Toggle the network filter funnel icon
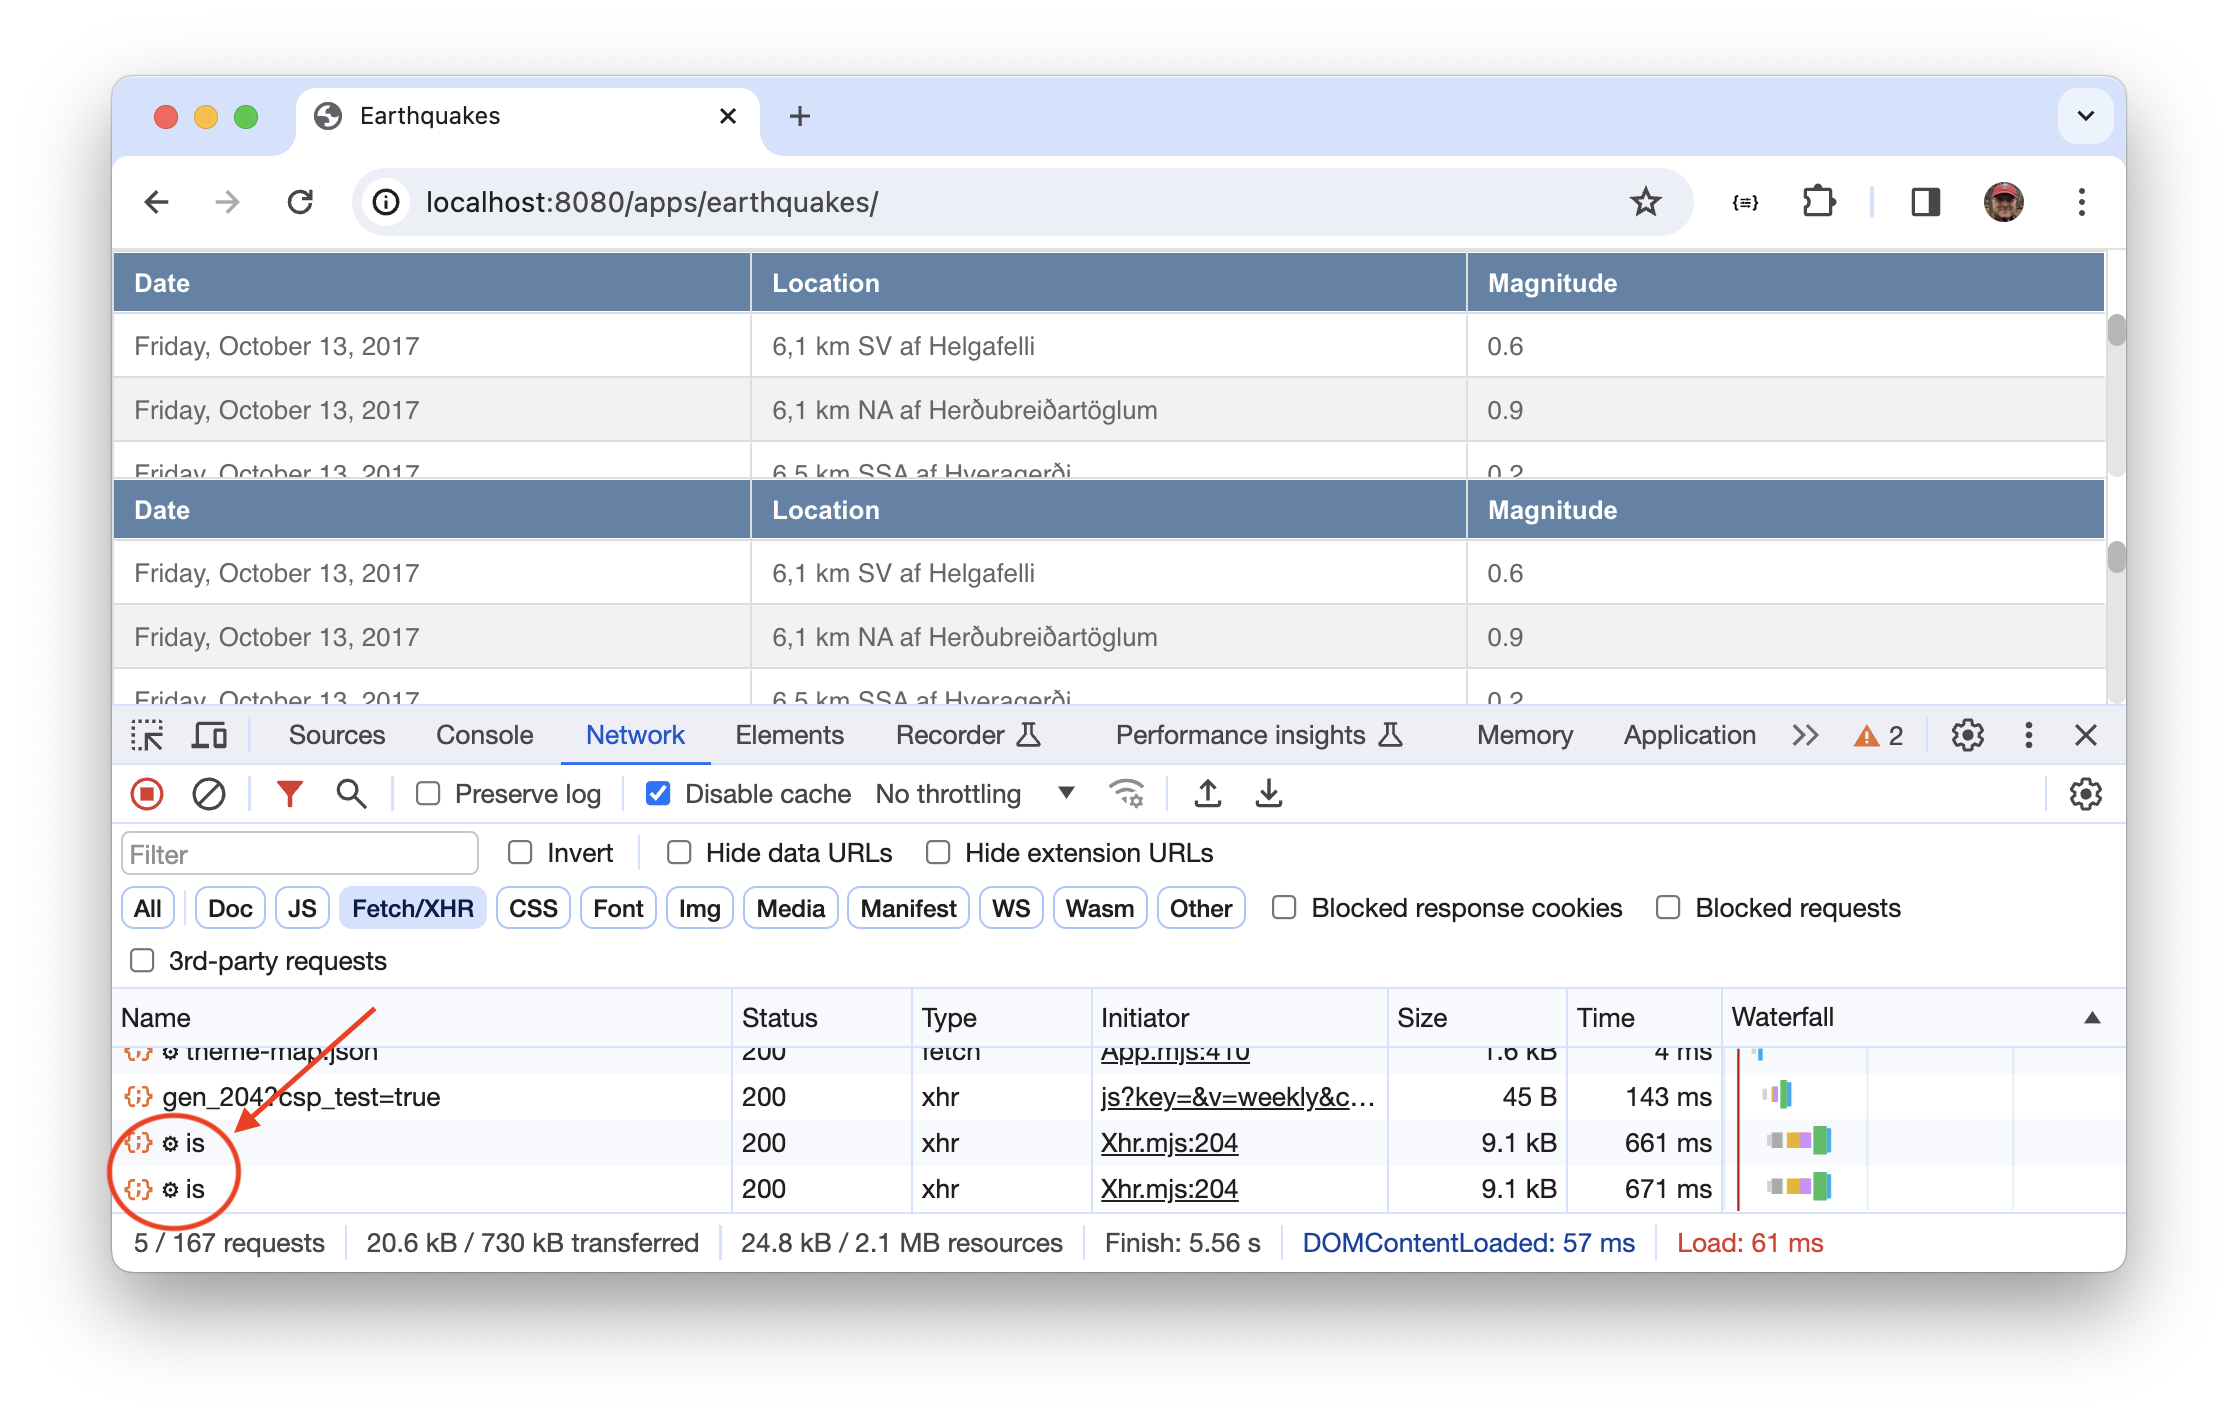Viewport: 2238px width, 1420px height. click(x=289, y=794)
